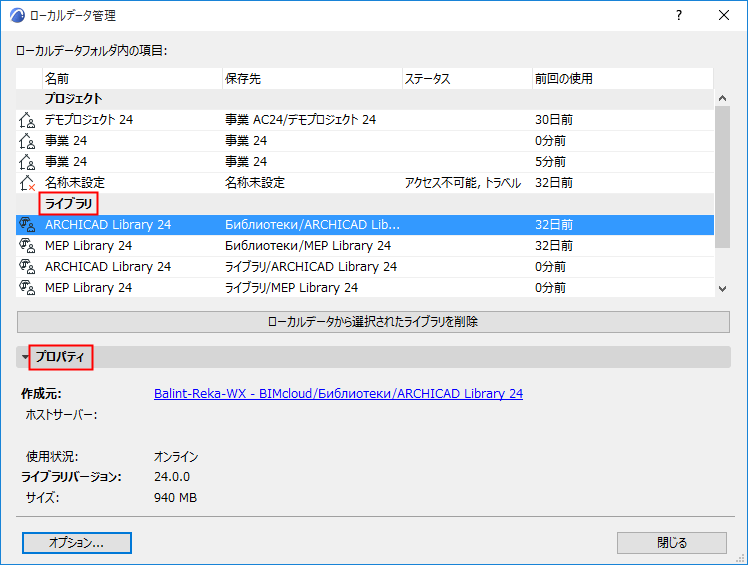The image size is (748, 565).
Task: Click the scroll down arrow of the list
Action: point(722,289)
